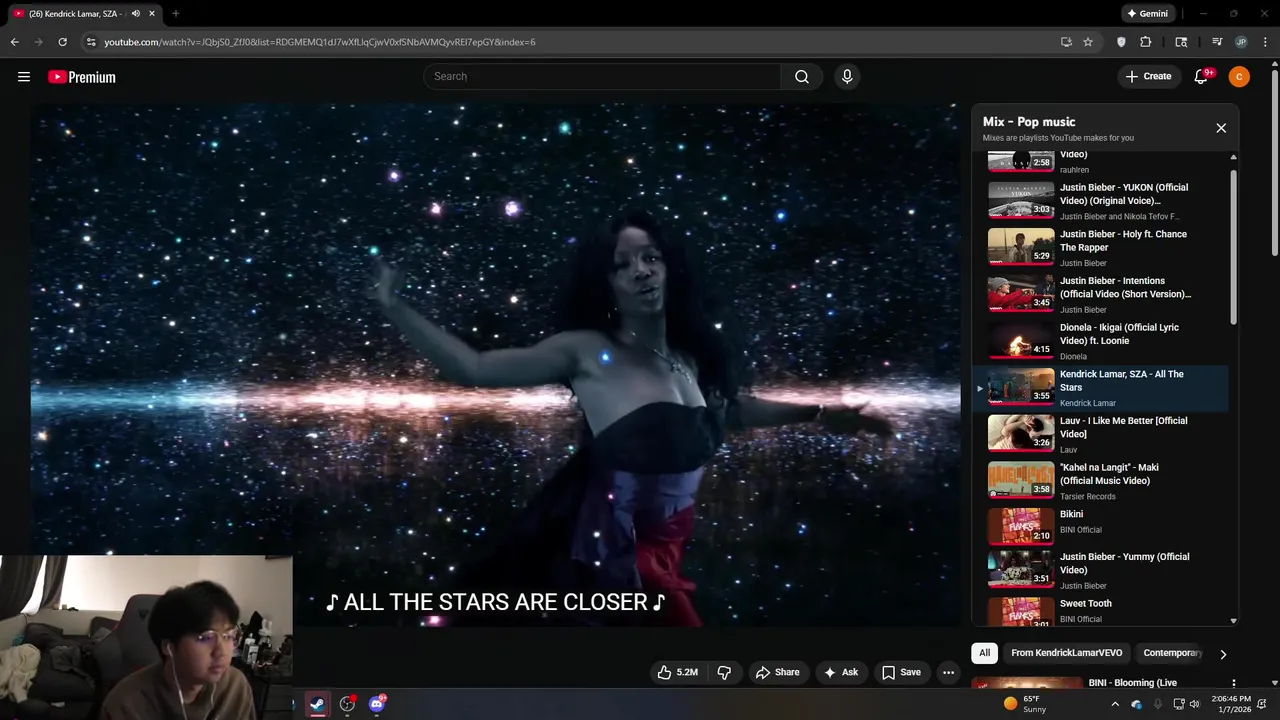This screenshot has width=1280, height=720.
Task: Open volume control in system tray
Action: pyautogui.click(x=1194, y=704)
